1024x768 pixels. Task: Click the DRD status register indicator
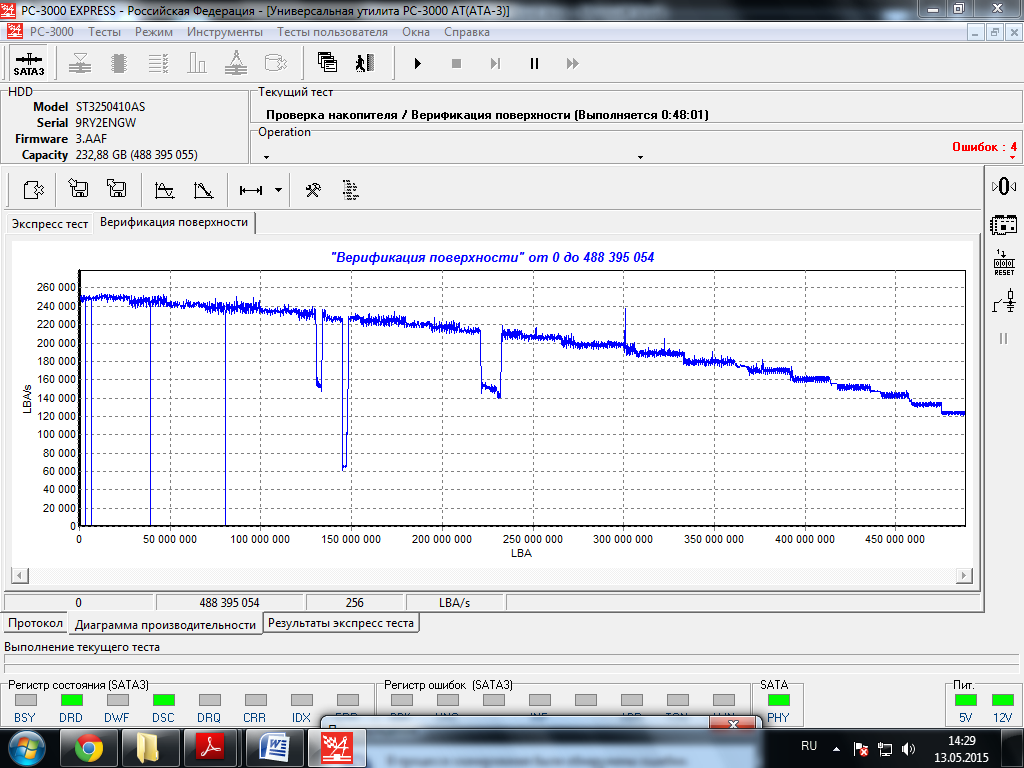coord(71,700)
